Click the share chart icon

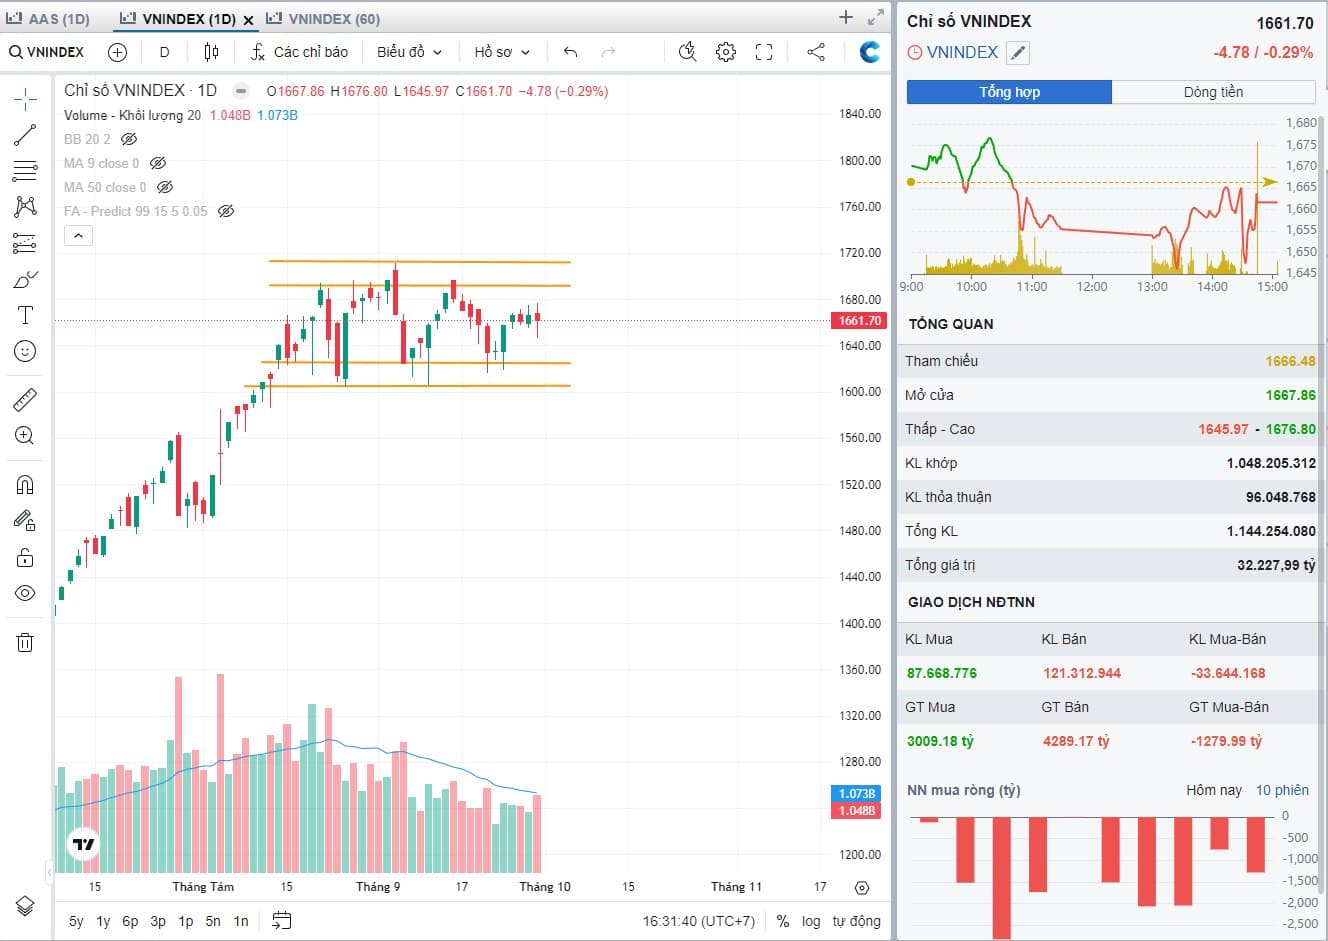(x=816, y=52)
